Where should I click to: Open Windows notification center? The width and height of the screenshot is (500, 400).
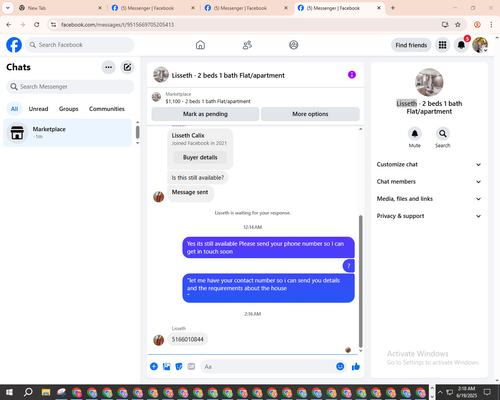click(x=487, y=392)
